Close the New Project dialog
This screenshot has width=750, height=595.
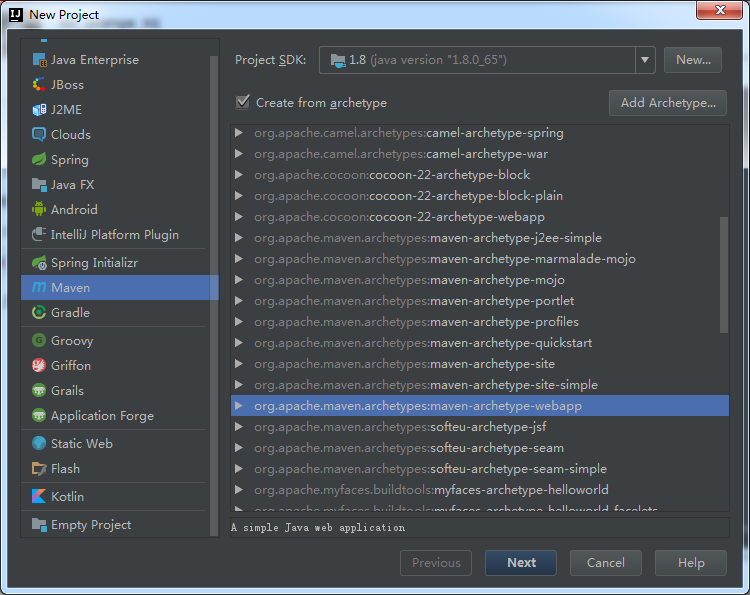(x=719, y=10)
